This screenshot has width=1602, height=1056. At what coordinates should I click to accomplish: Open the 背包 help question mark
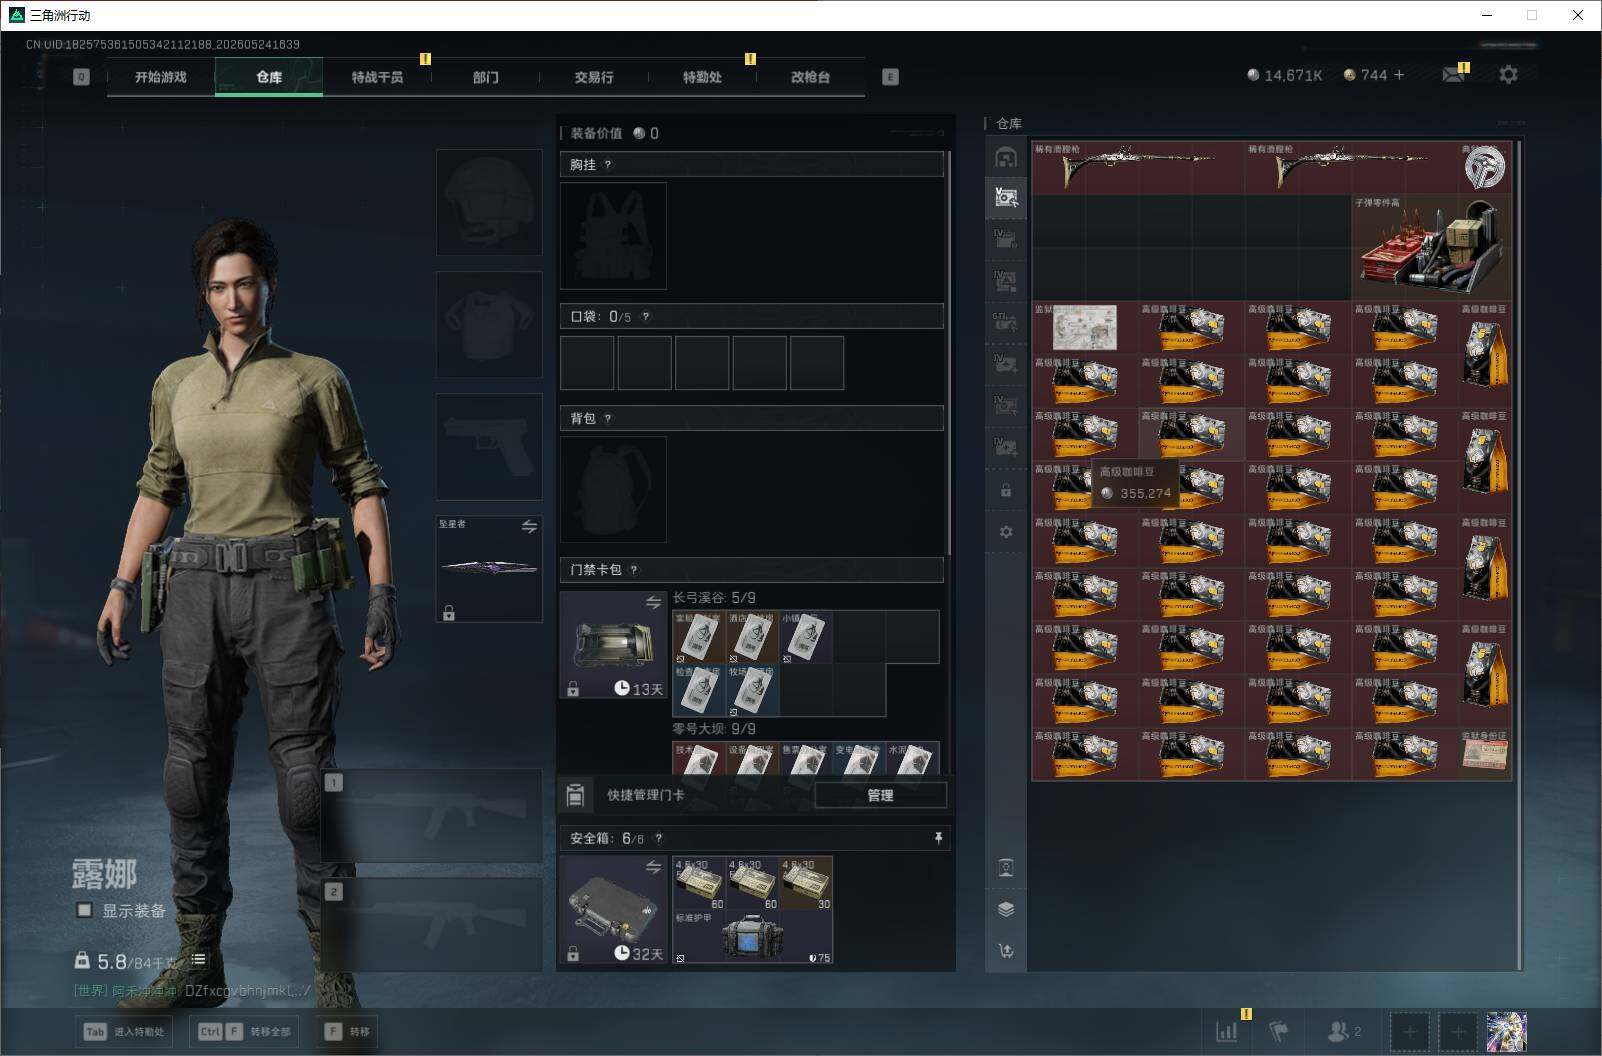click(x=608, y=419)
